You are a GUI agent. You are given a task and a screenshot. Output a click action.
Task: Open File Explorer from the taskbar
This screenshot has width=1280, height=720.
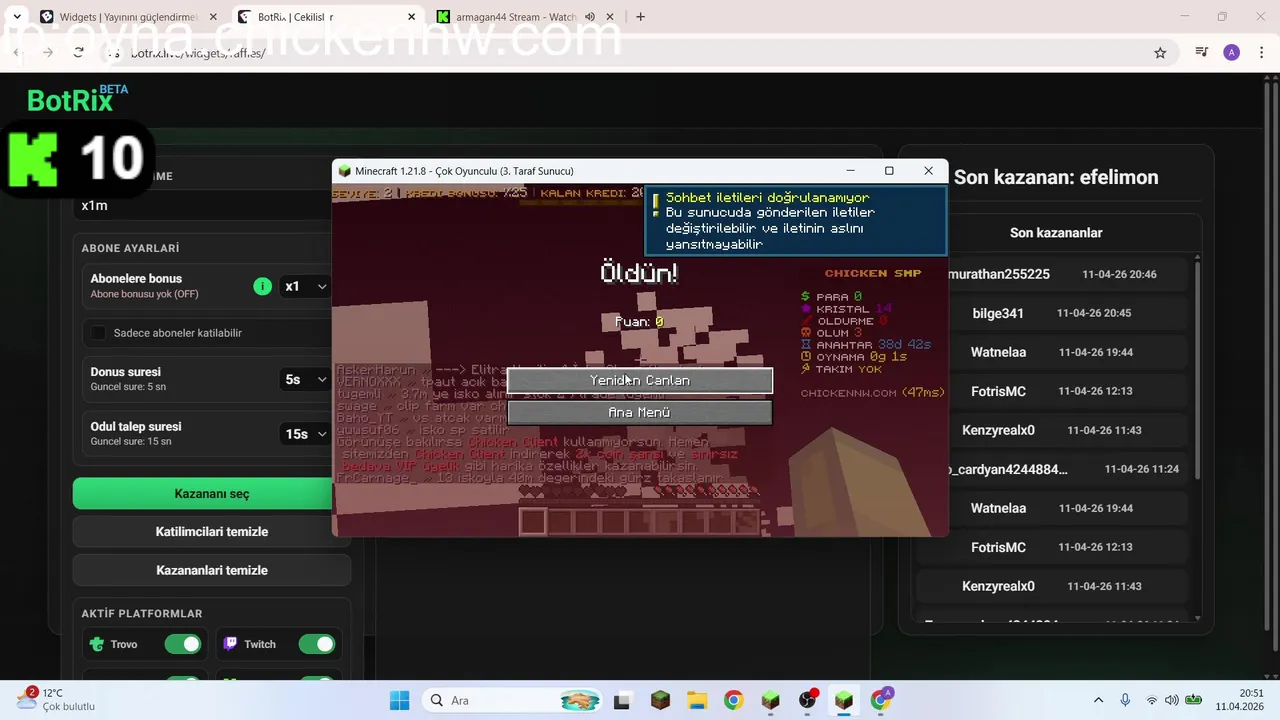(697, 700)
